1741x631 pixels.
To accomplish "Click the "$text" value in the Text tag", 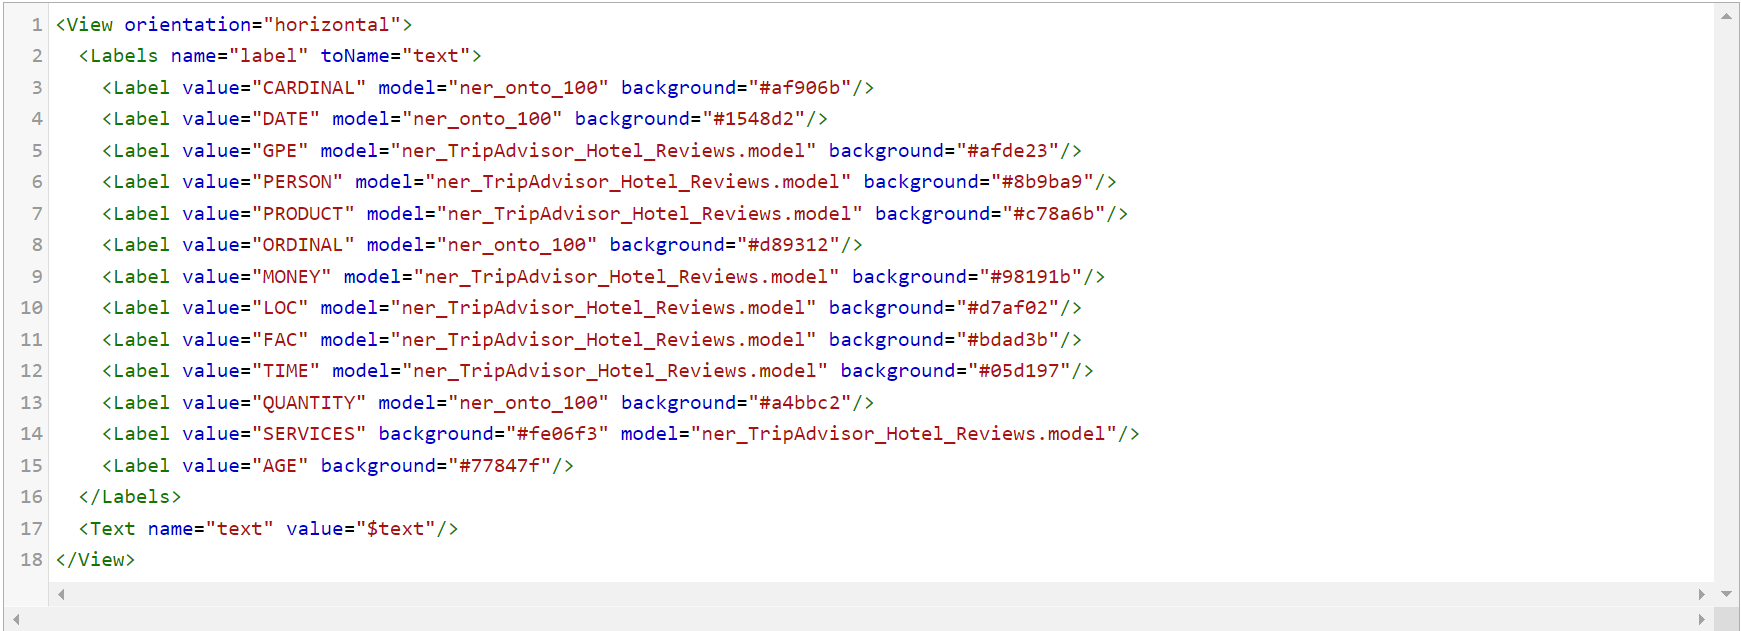I will [395, 529].
